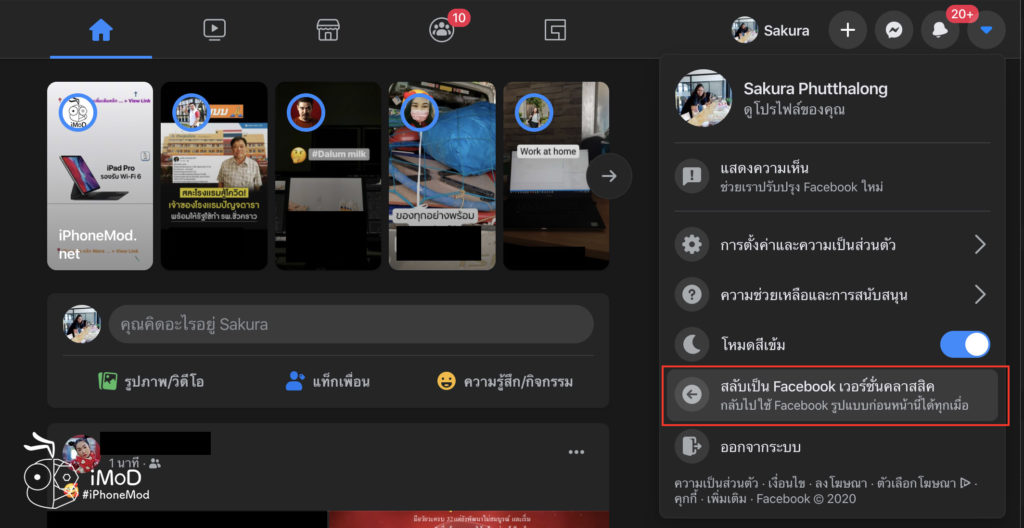Open the Gaming tab icon
This screenshot has height=528, width=1024.
click(555, 29)
